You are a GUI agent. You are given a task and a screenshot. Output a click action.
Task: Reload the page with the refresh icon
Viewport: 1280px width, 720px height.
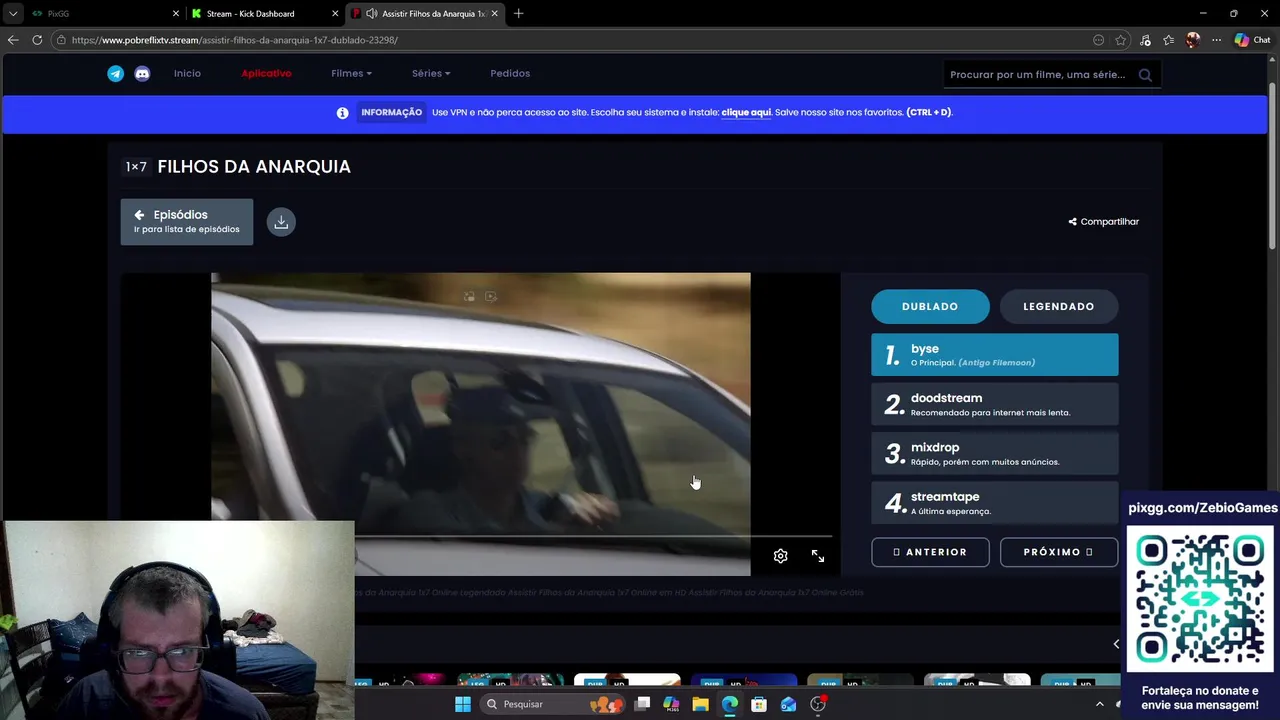(x=37, y=40)
